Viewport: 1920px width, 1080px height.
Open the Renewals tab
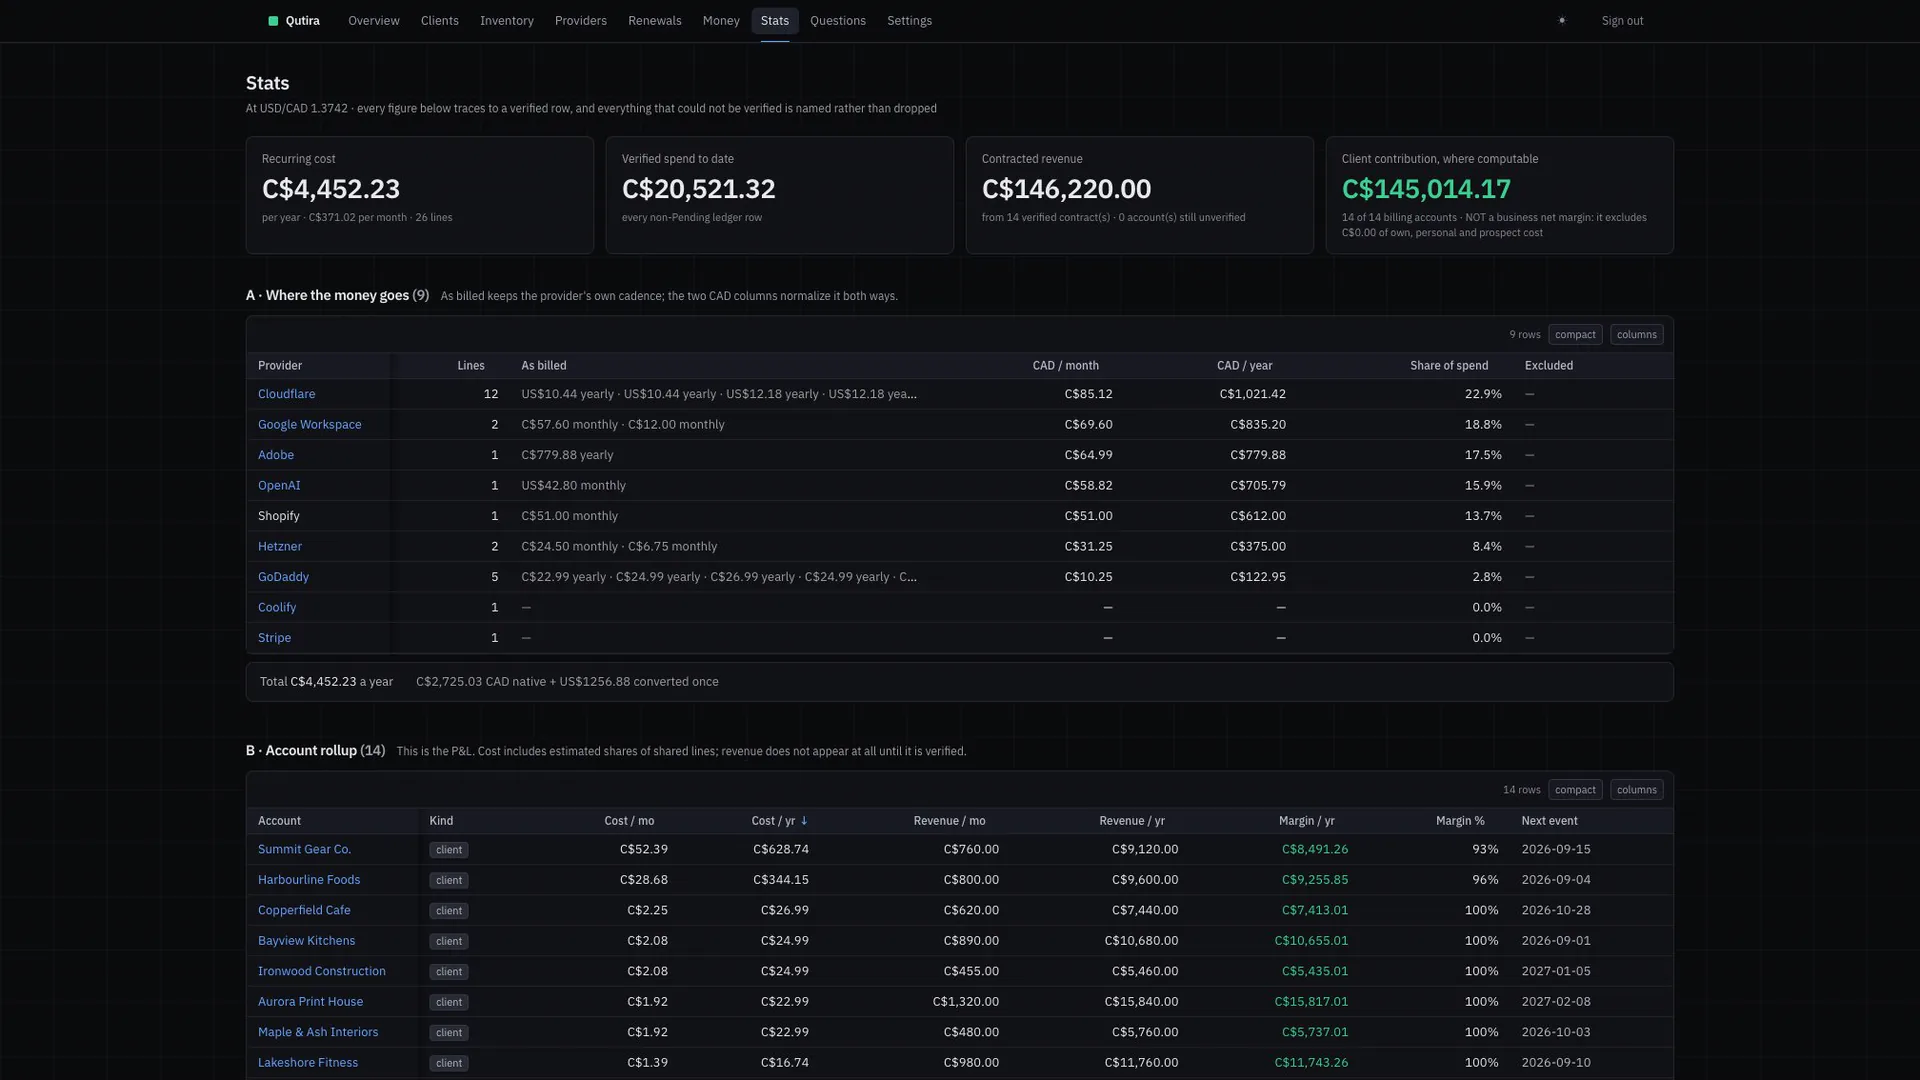click(x=655, y=21)
